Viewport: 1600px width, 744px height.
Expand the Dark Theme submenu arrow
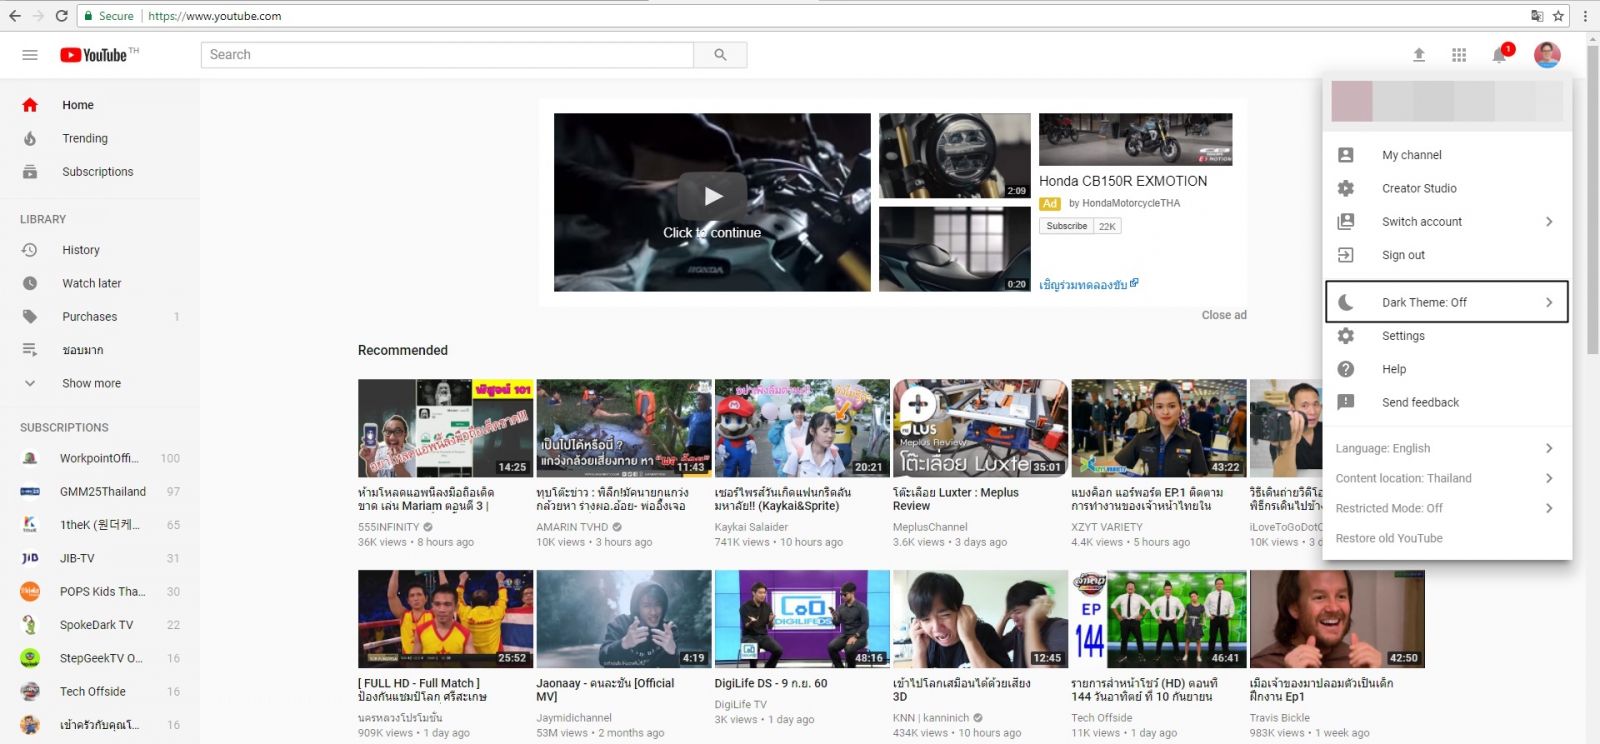(1549, 302)
